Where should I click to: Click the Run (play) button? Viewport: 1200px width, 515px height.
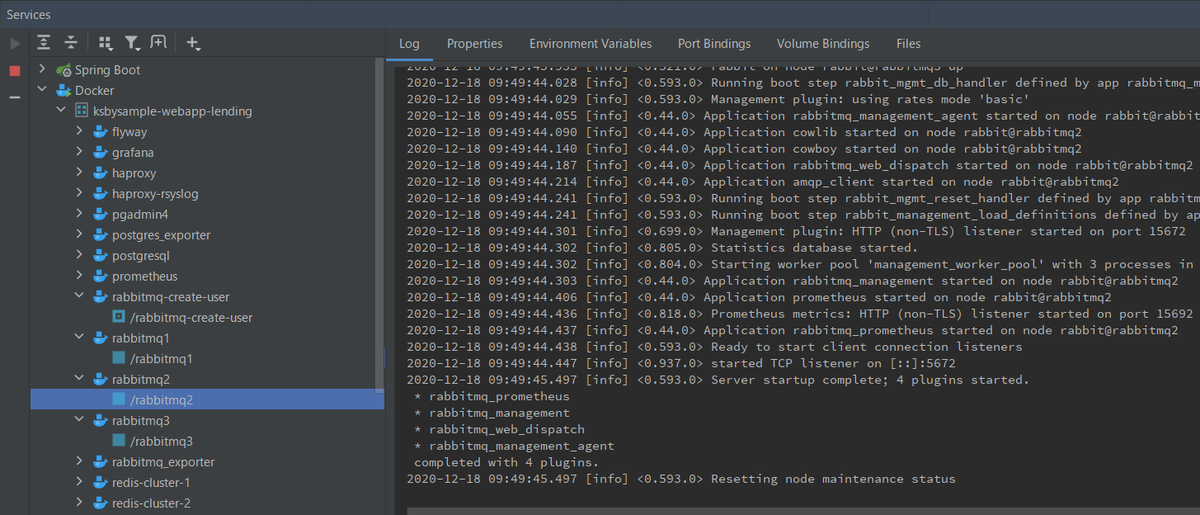14,43
